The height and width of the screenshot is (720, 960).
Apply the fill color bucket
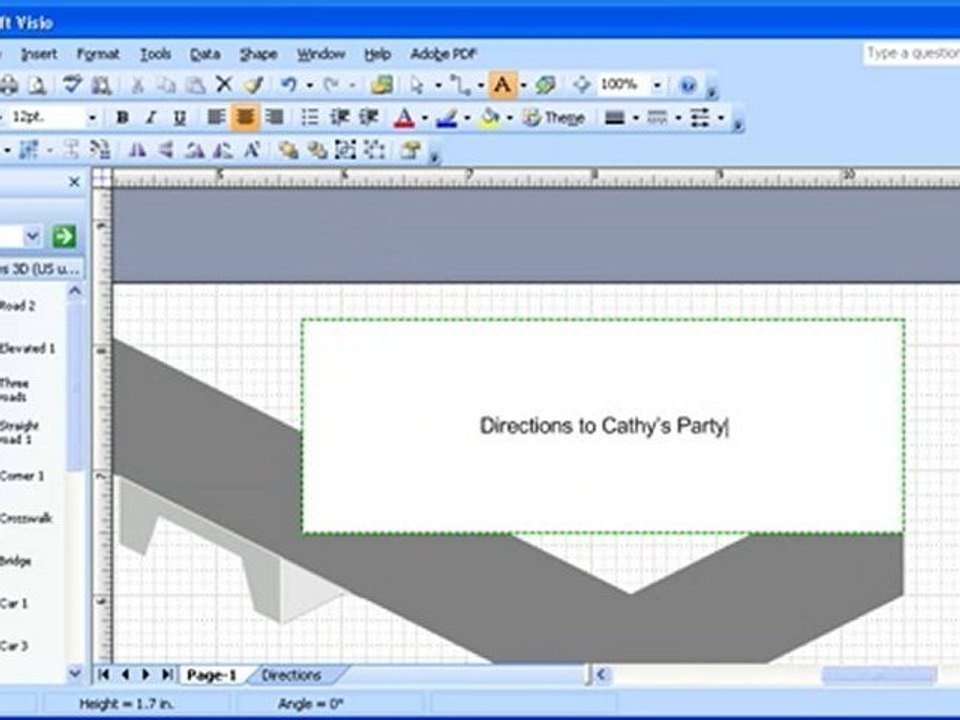(490, 117)
